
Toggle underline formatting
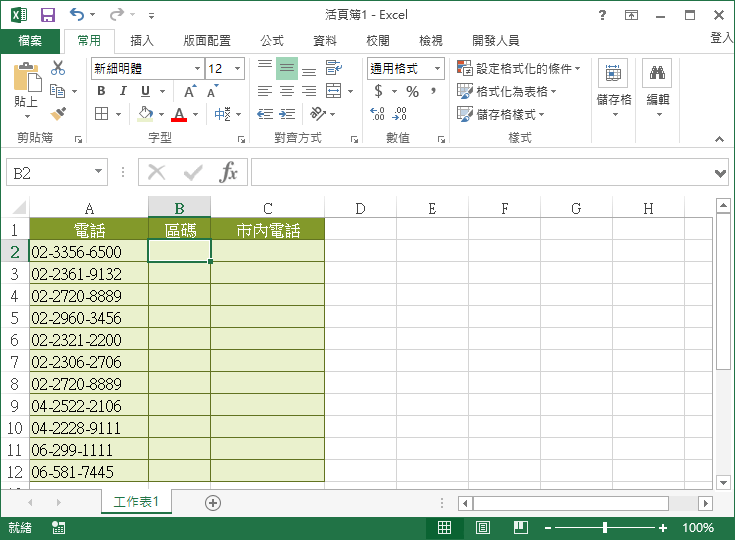145,91
